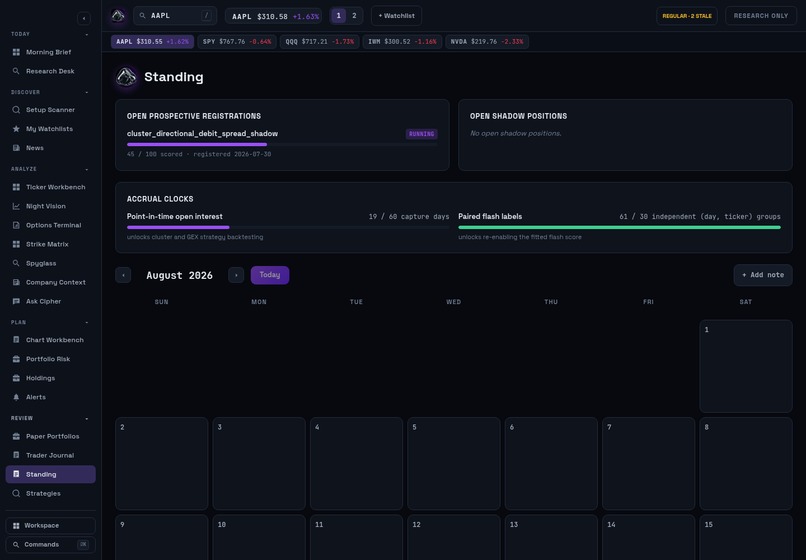Click the app logo in top bar
This screenshot has width=806, height=560.
coord(118,16)
